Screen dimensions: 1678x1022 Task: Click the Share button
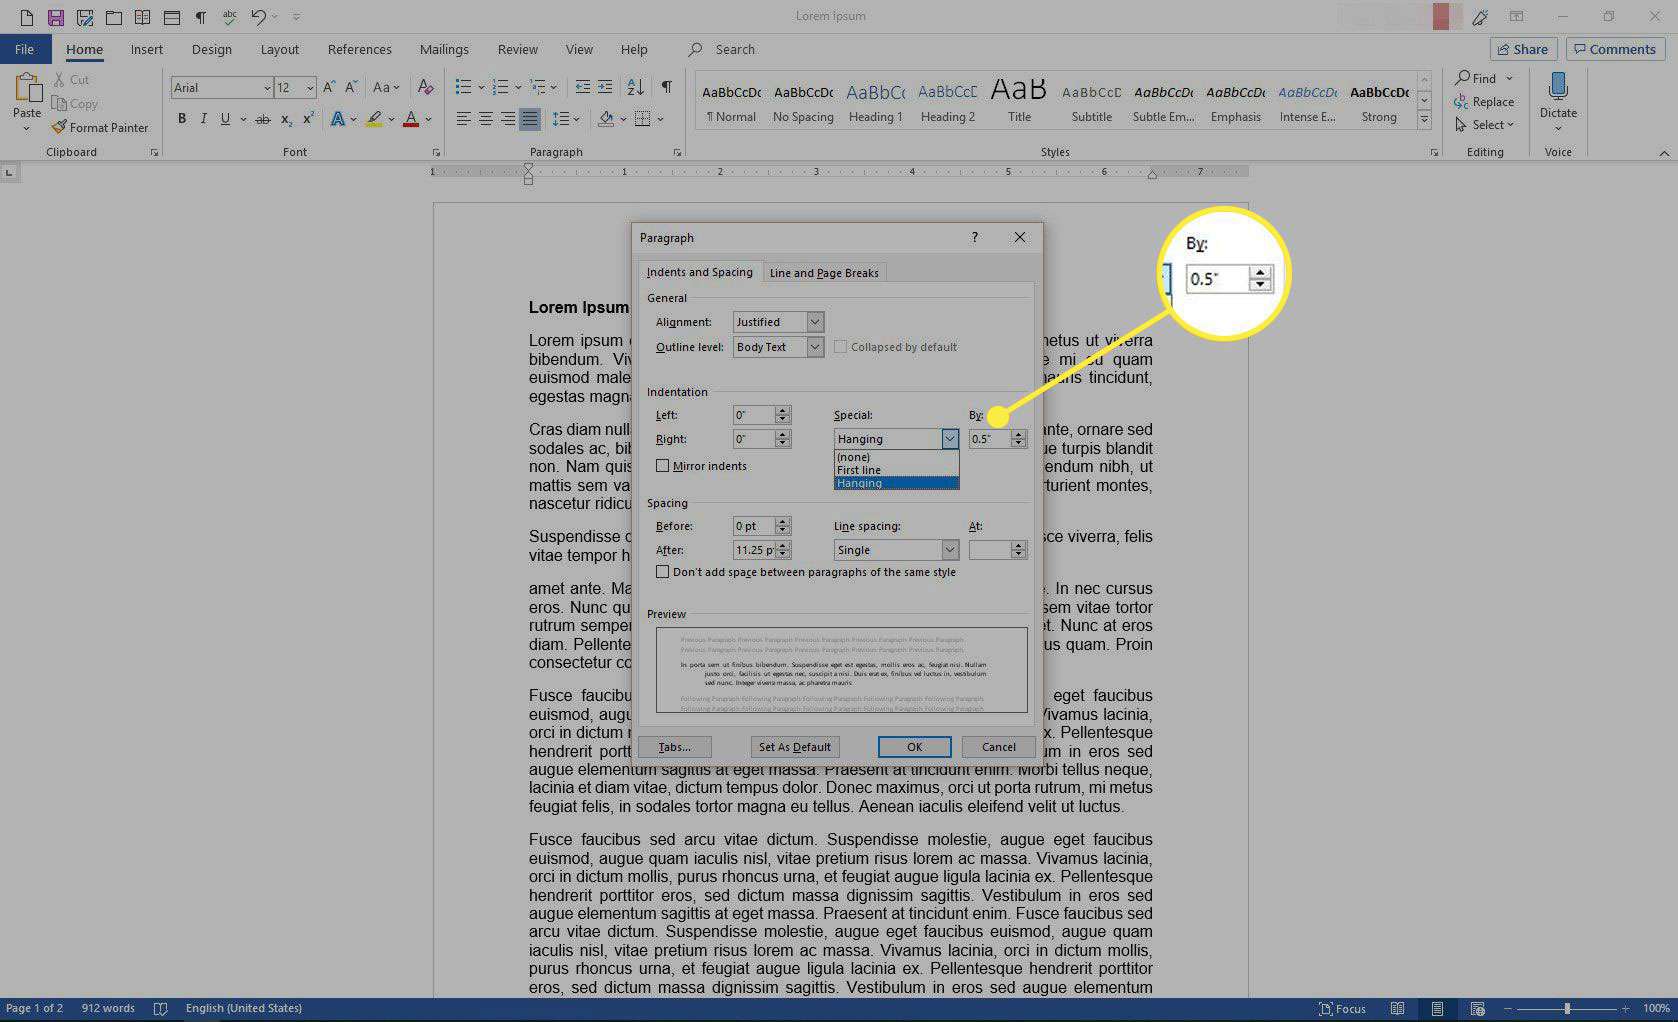(1523, 49)
